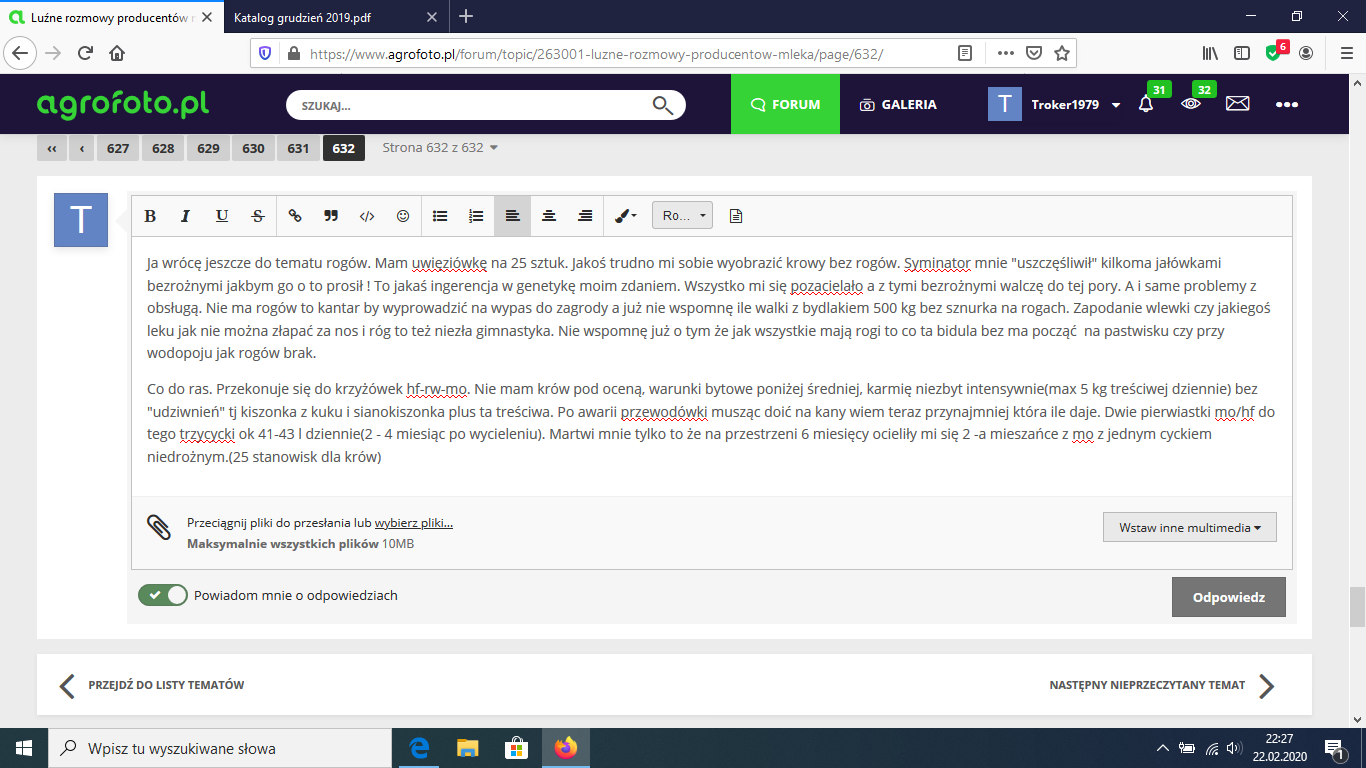Click the preview document icon
The image size is (1366, 768).
pos(736,216)
